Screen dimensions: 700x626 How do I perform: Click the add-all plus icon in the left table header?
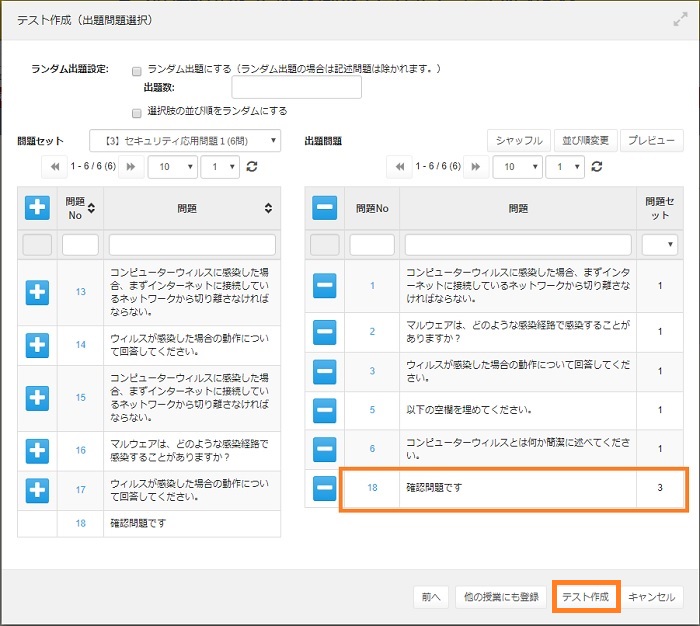37,207
